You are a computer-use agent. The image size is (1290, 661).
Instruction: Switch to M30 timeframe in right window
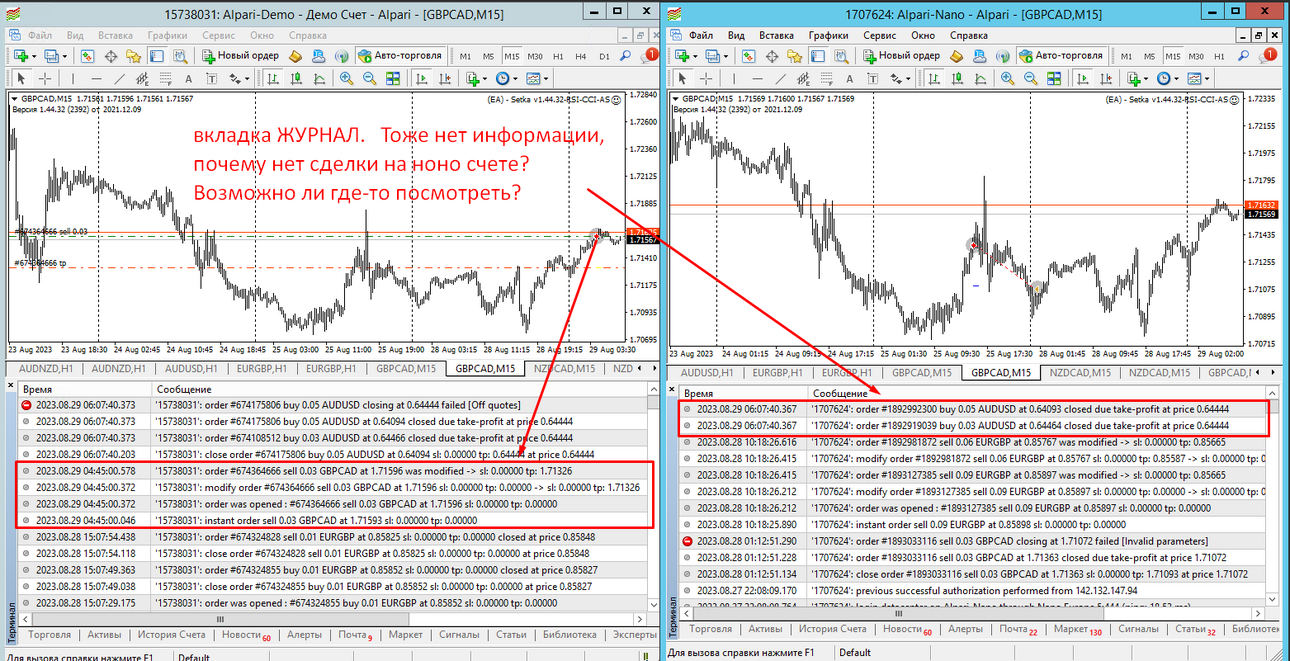(1196, 55)
